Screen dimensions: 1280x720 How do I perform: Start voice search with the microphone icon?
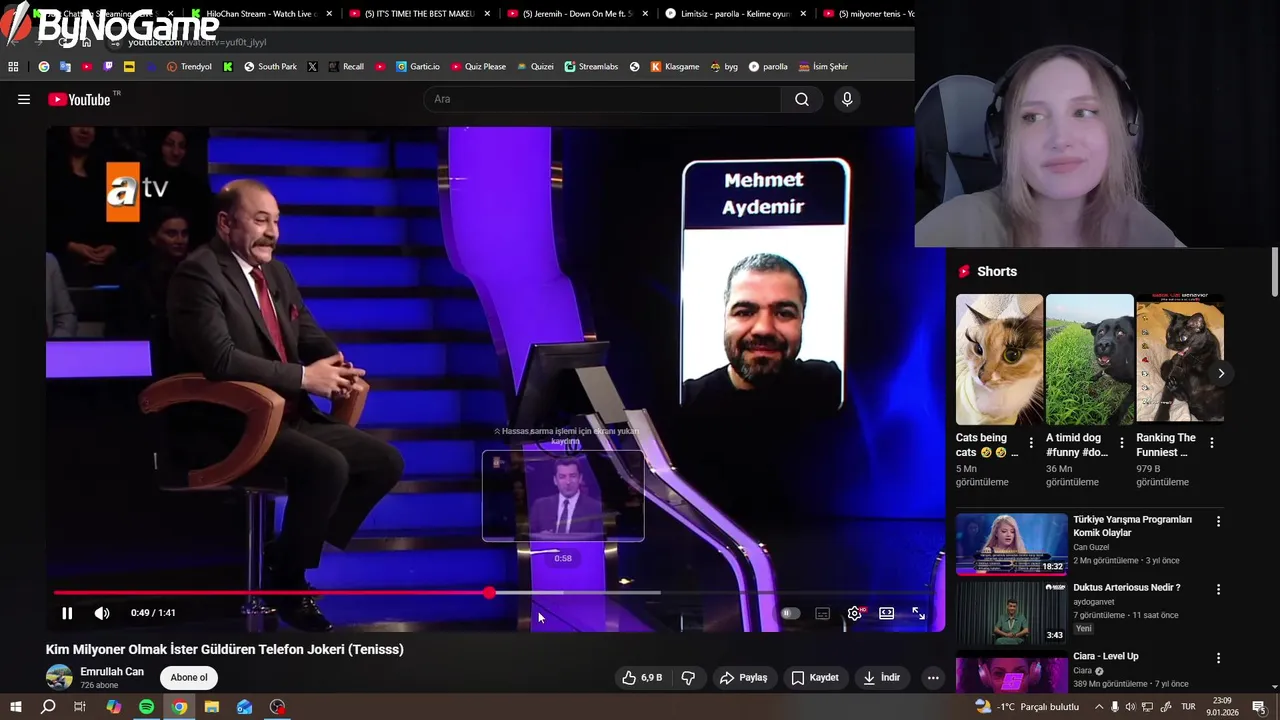tap(847, 99)
